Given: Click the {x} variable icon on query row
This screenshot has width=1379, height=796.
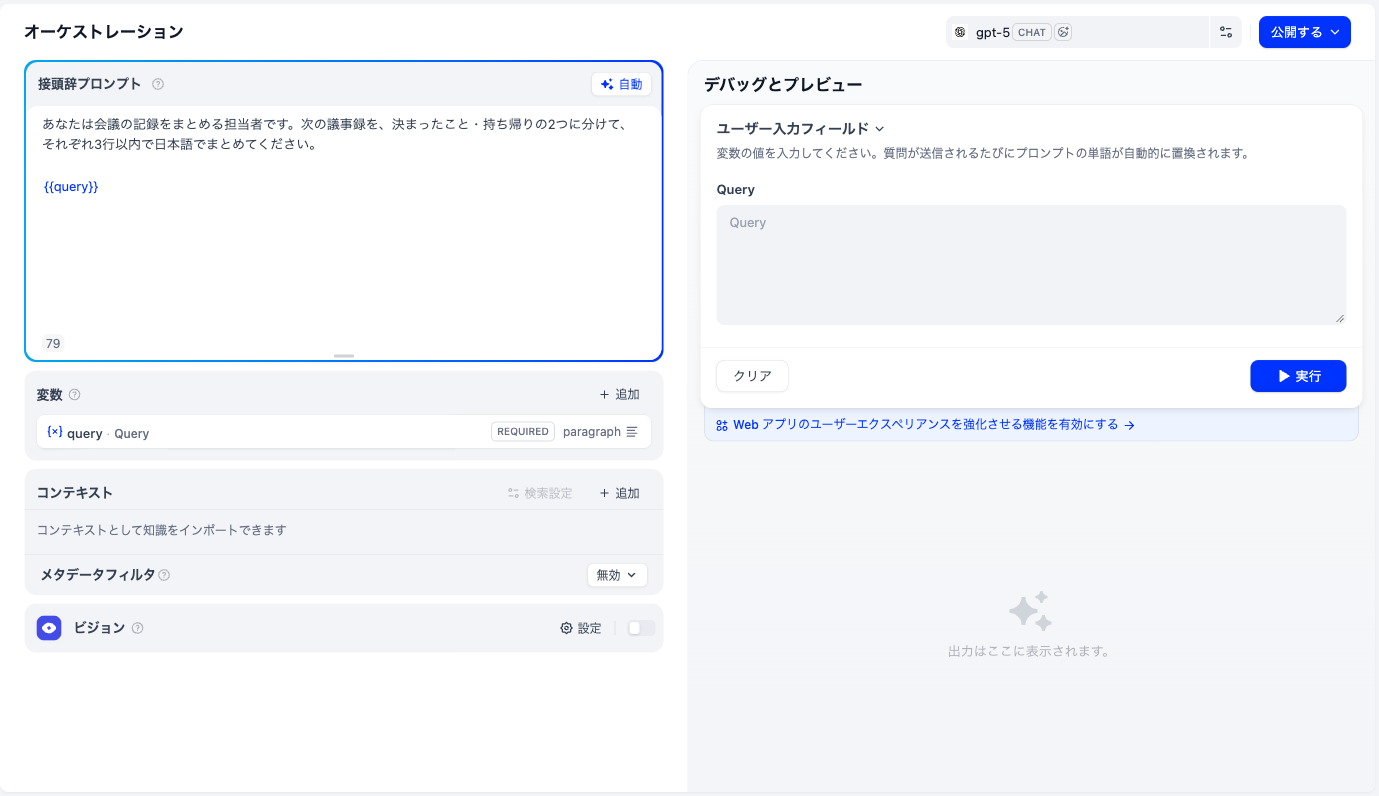Looking at the screenshot, I should click(55, 432).
